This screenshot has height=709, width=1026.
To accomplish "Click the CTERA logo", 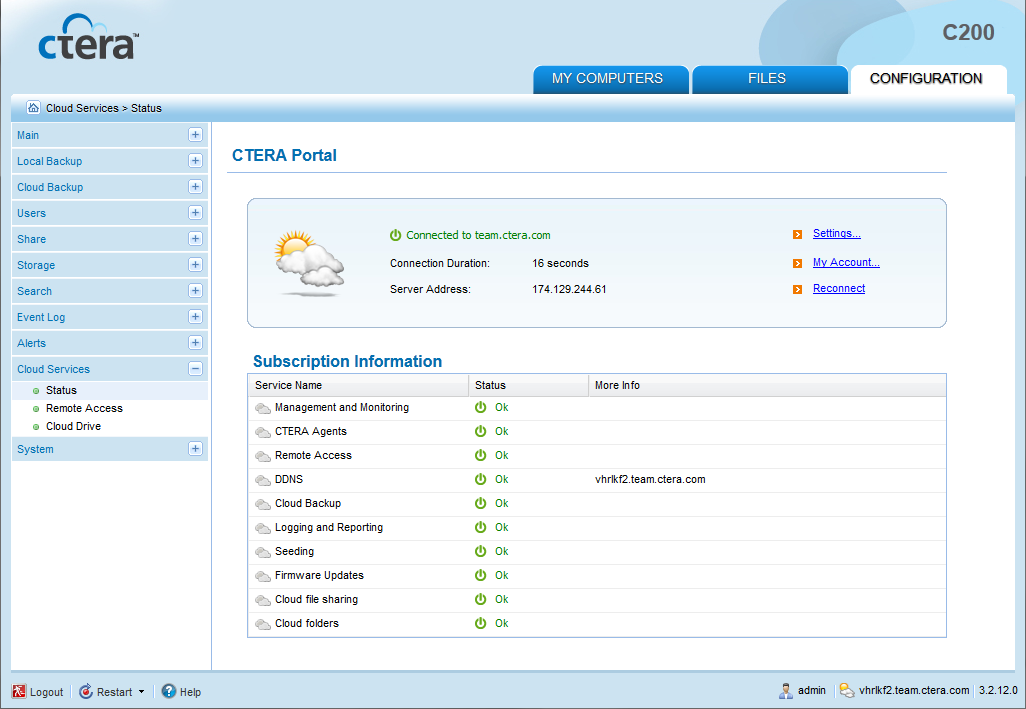I will pyautogui.click(x=88, y=37).
